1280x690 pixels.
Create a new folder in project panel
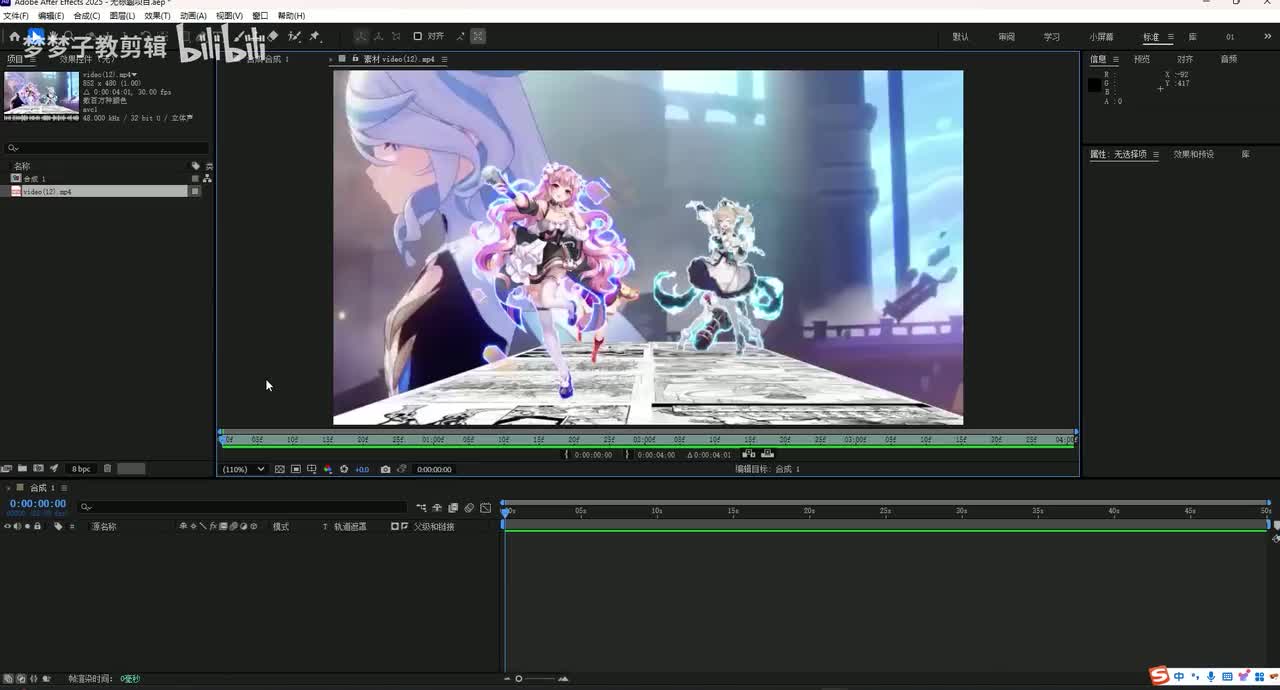click(x=22, y=468)
